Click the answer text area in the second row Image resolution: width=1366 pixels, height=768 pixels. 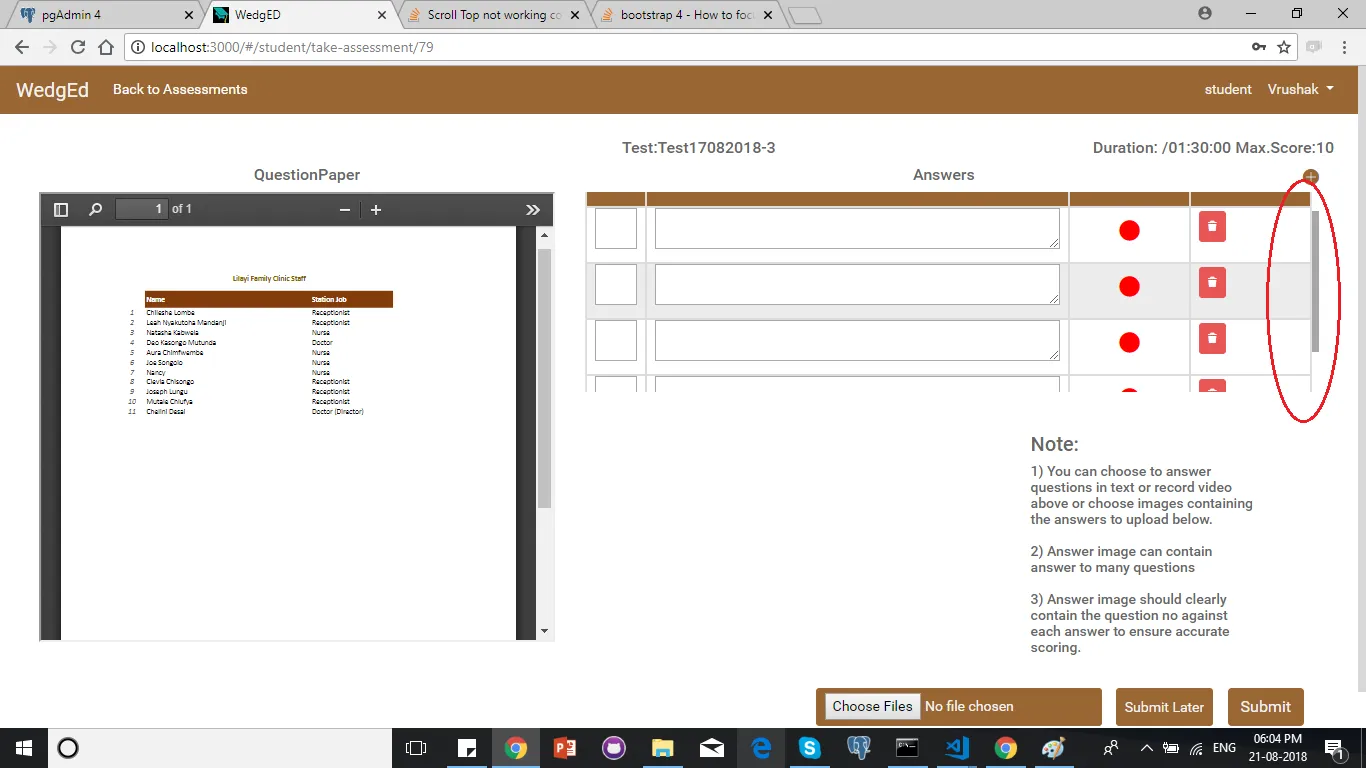pos(857,284)
